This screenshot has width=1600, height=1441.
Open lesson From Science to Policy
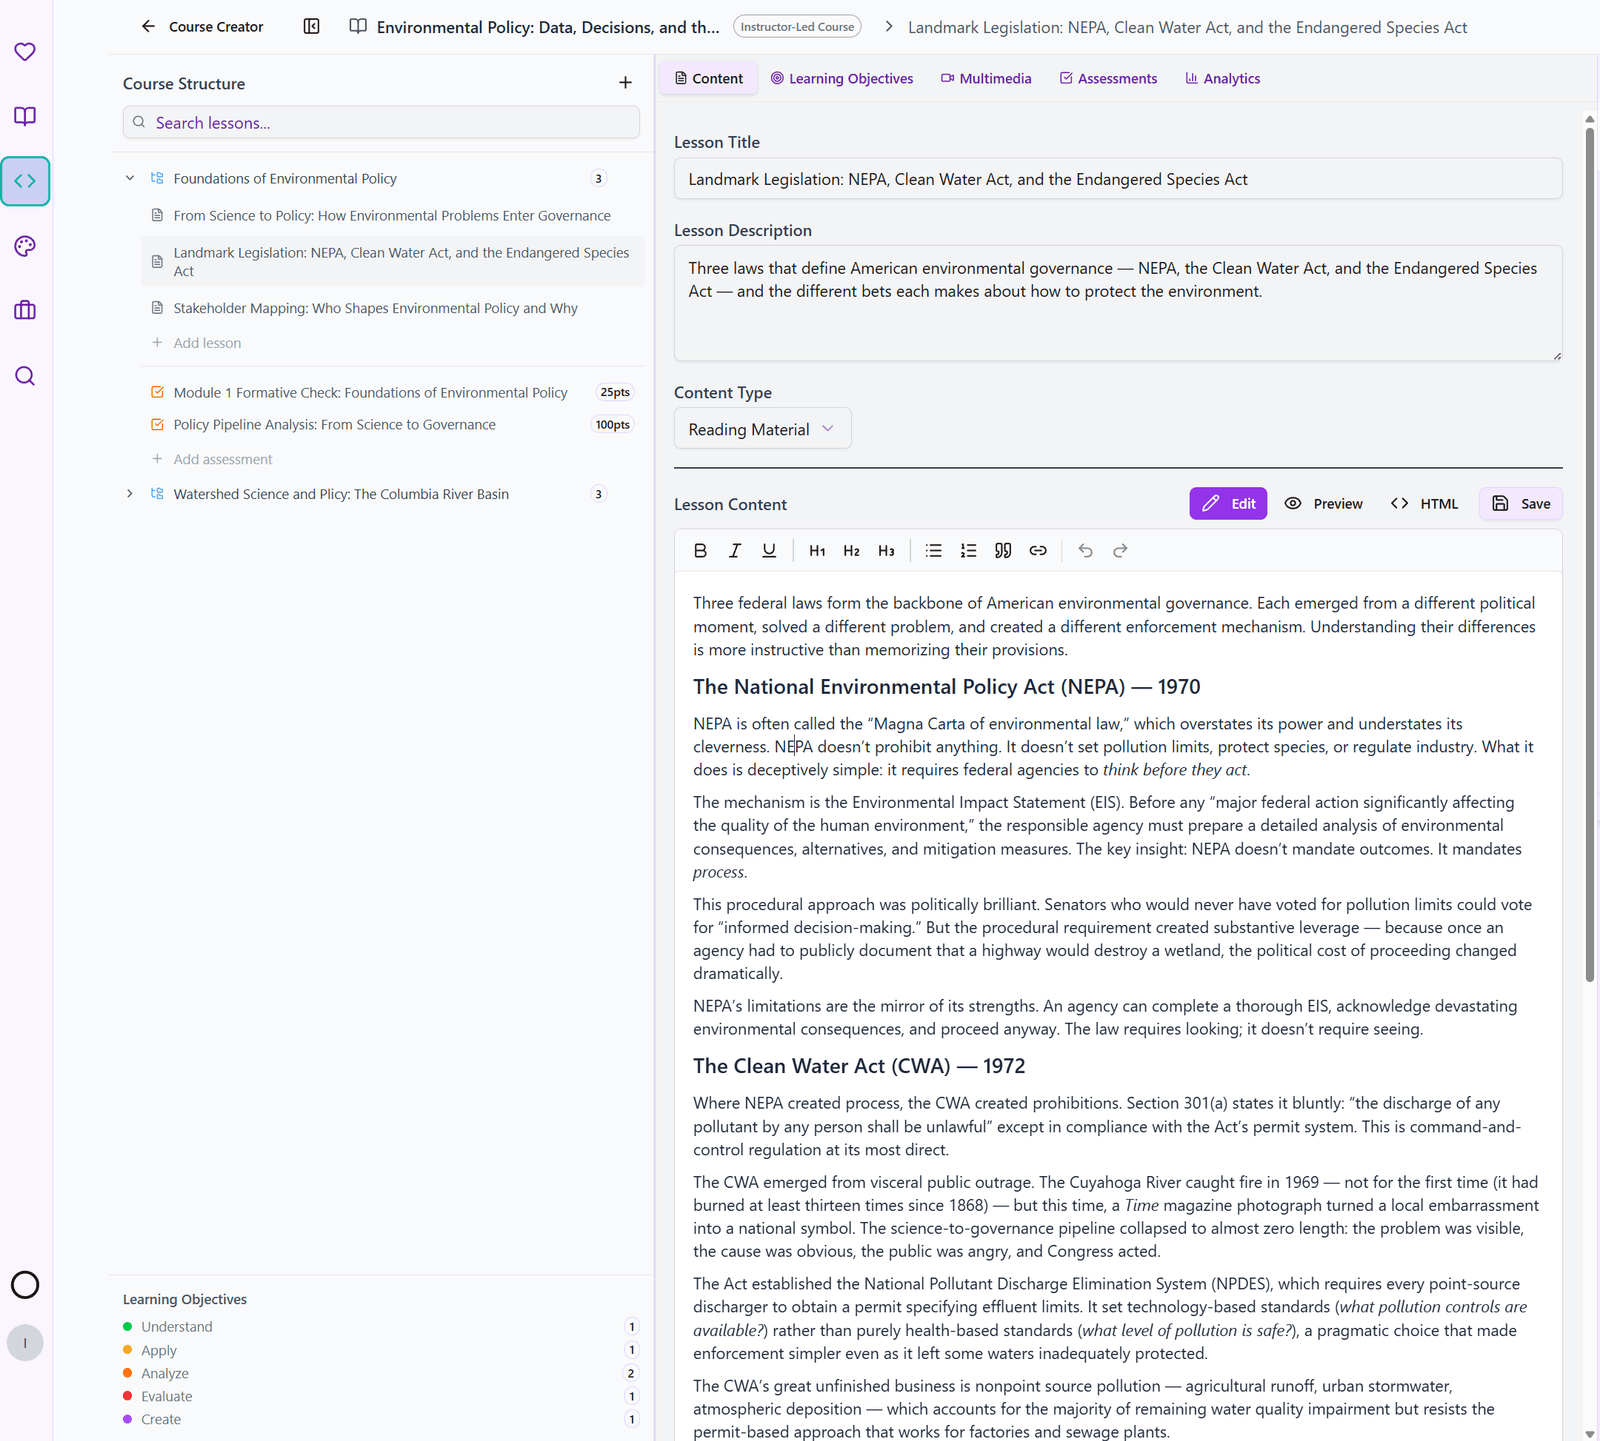tap(392, 216)
